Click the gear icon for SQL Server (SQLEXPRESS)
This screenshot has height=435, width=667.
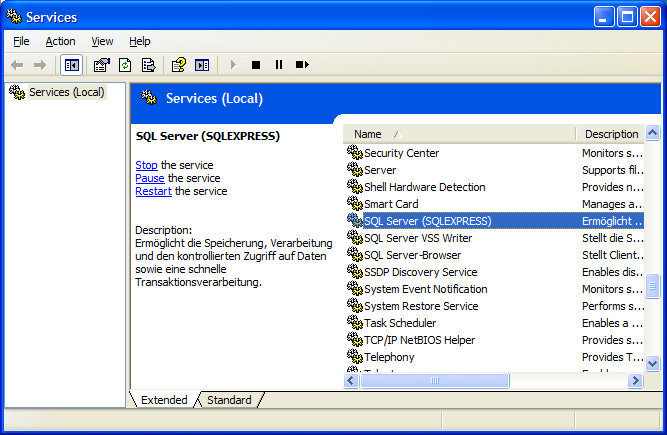click(354, 220)
